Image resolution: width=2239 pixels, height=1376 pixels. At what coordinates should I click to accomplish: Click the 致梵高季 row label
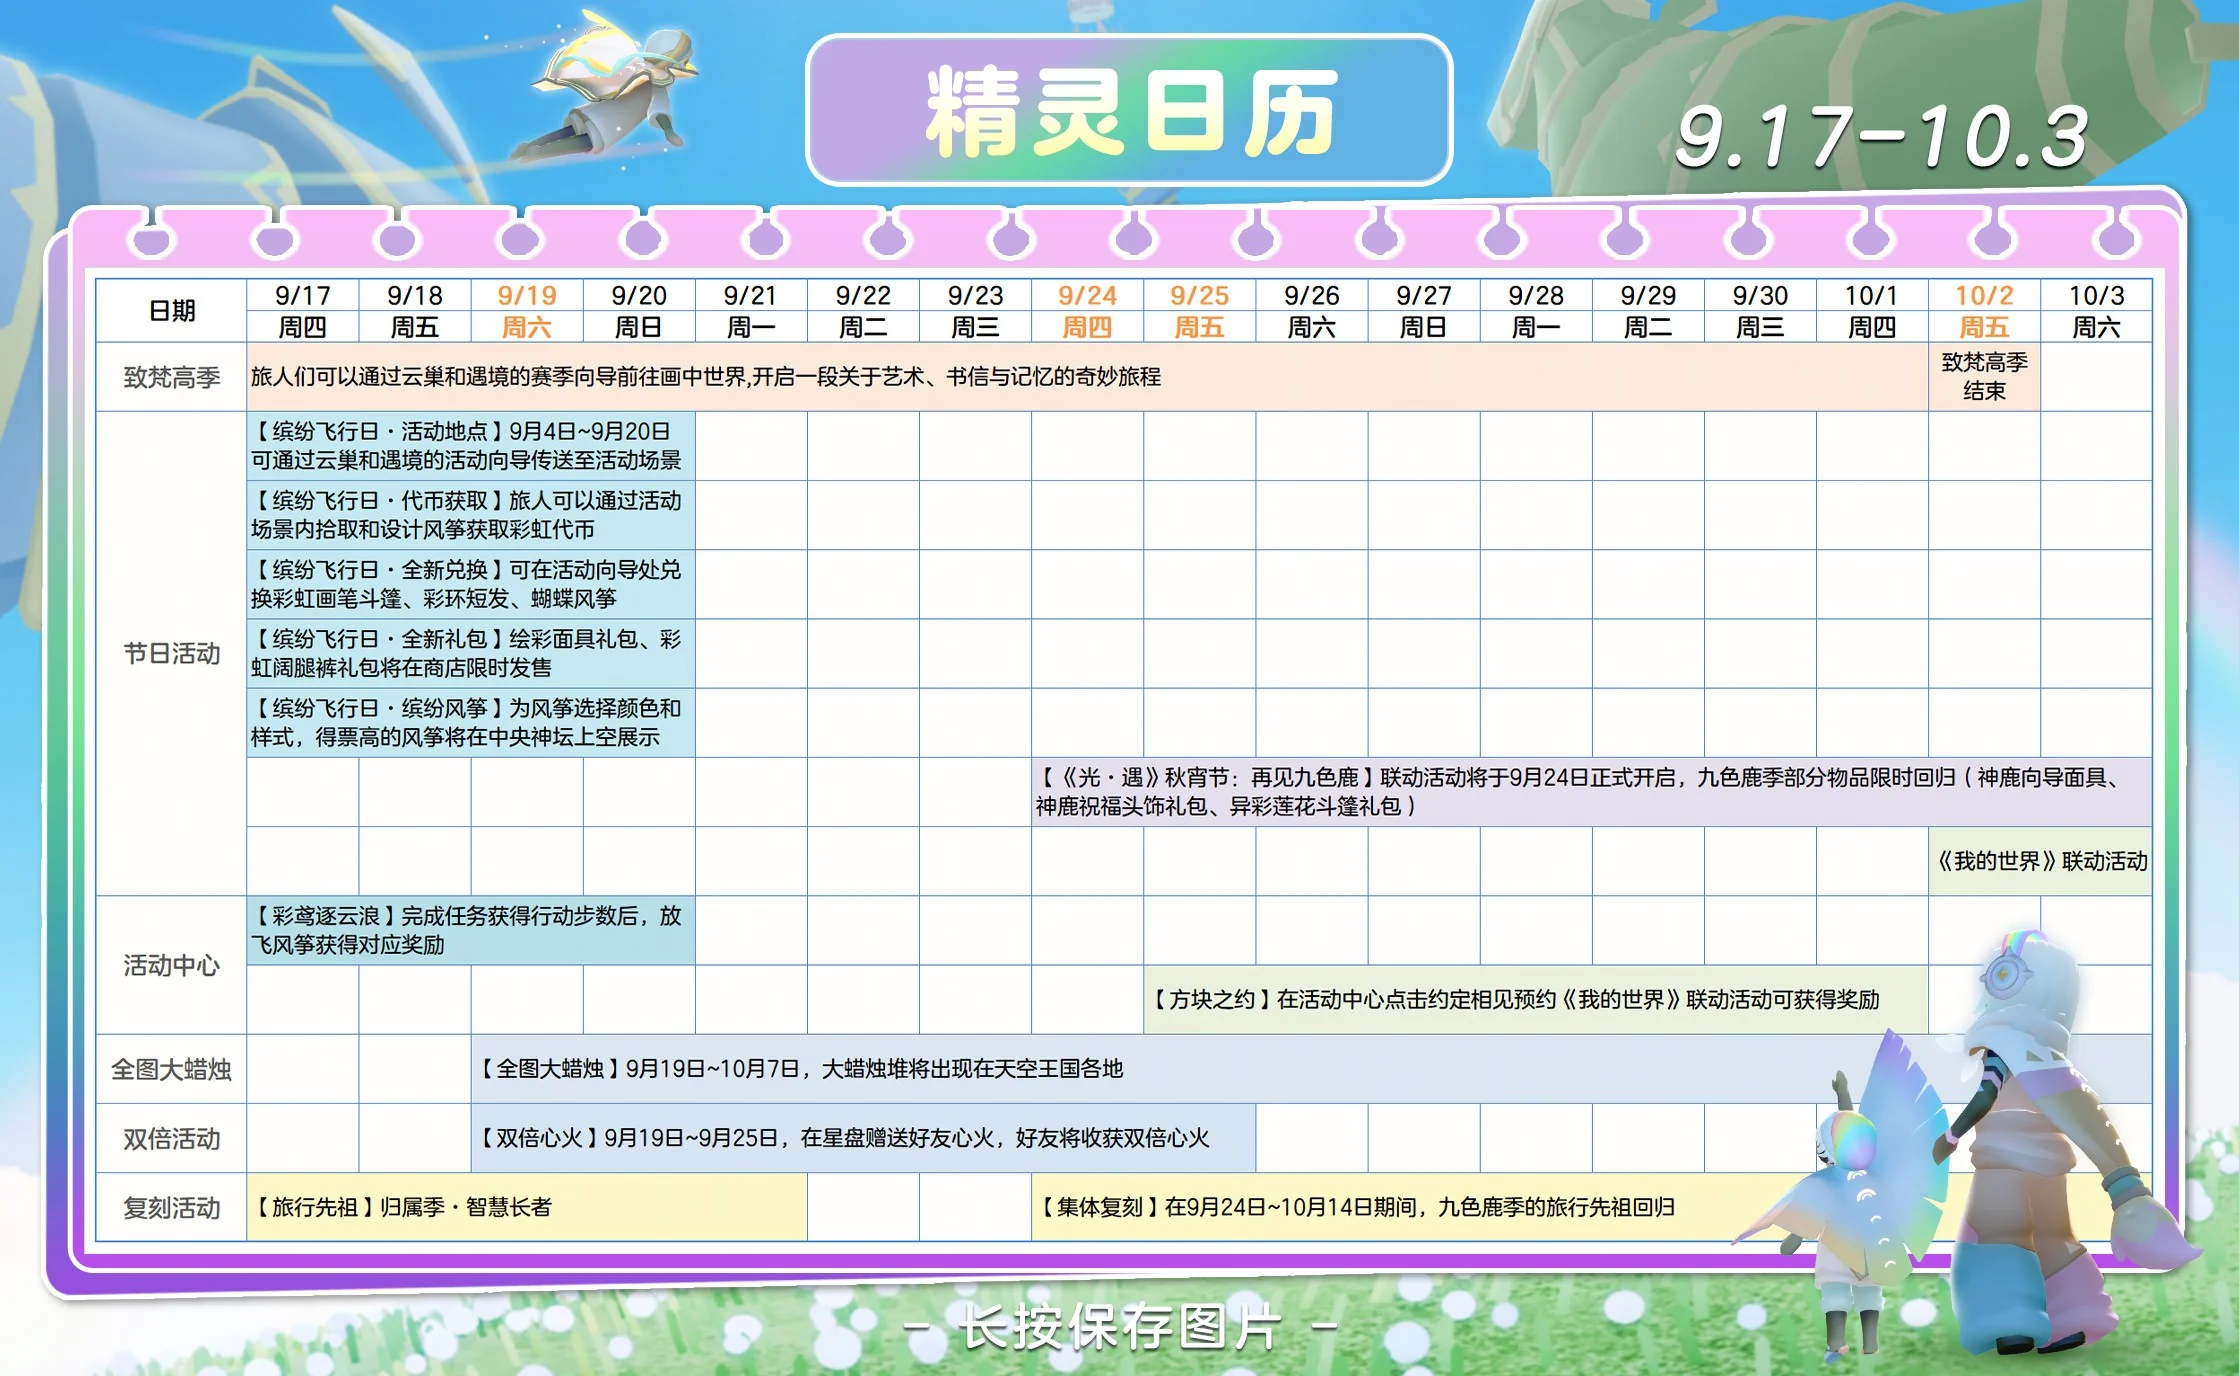171,377
